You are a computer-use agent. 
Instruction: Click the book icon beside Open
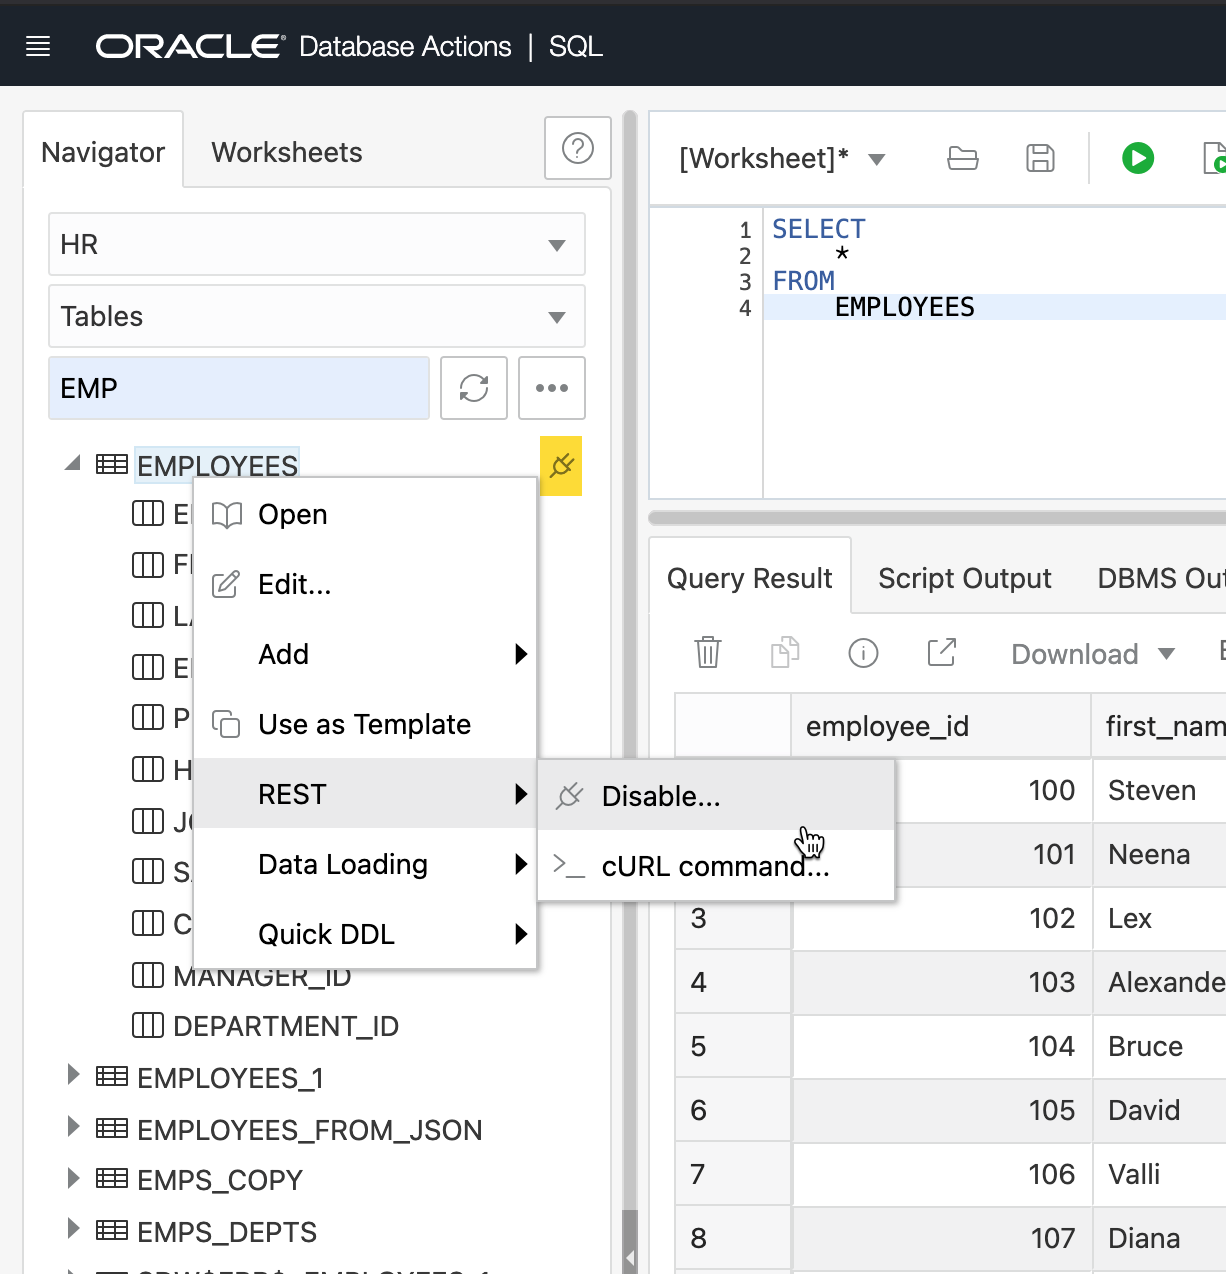pyautogui.click(x=228, y=515)
